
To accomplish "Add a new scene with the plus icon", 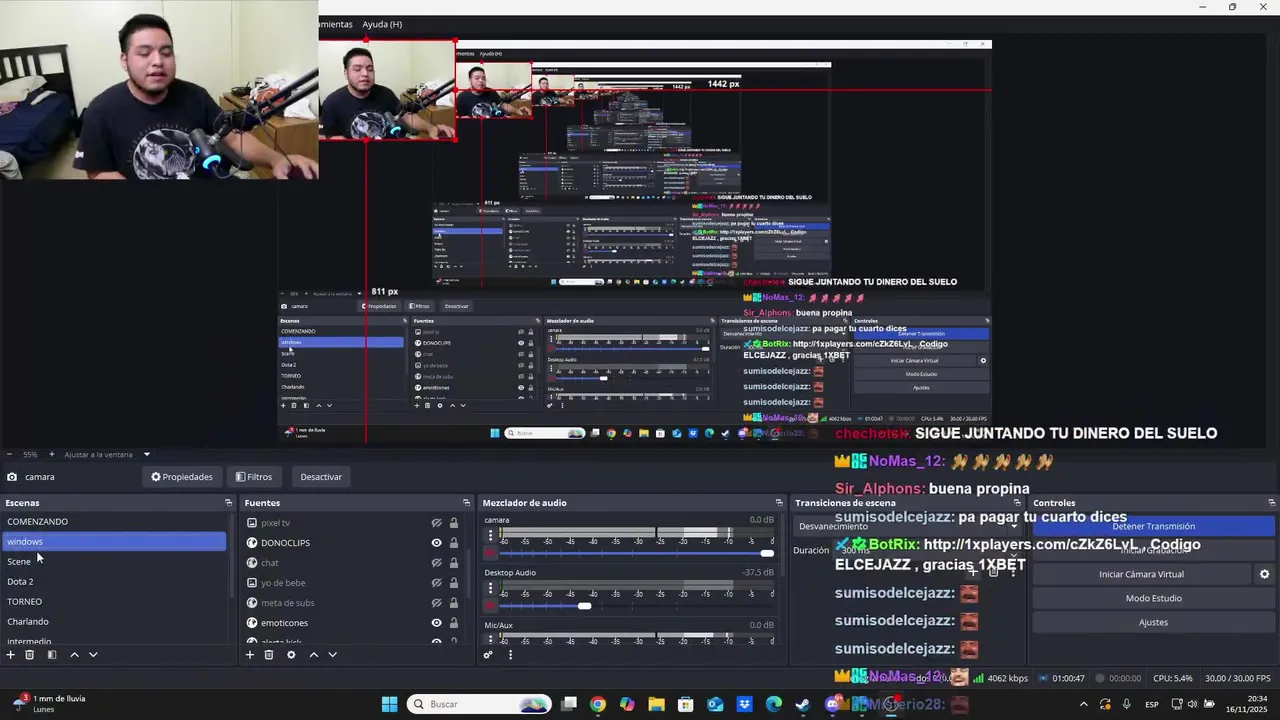I will tap(10, 655).
